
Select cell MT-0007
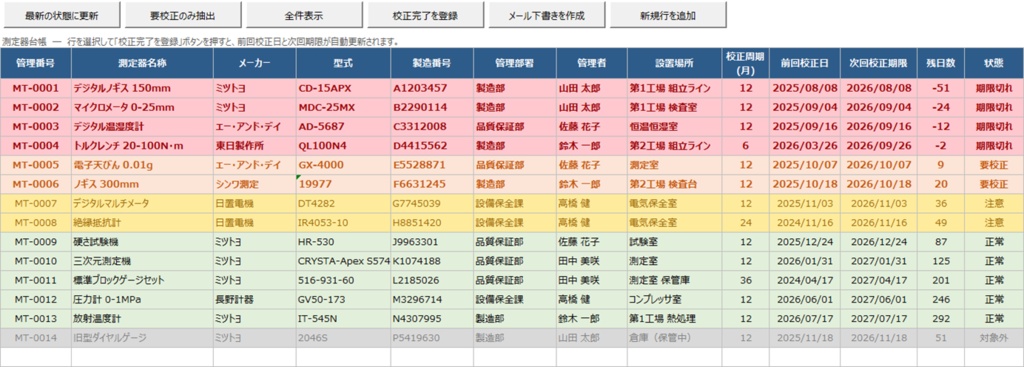[x=36, y=204]
